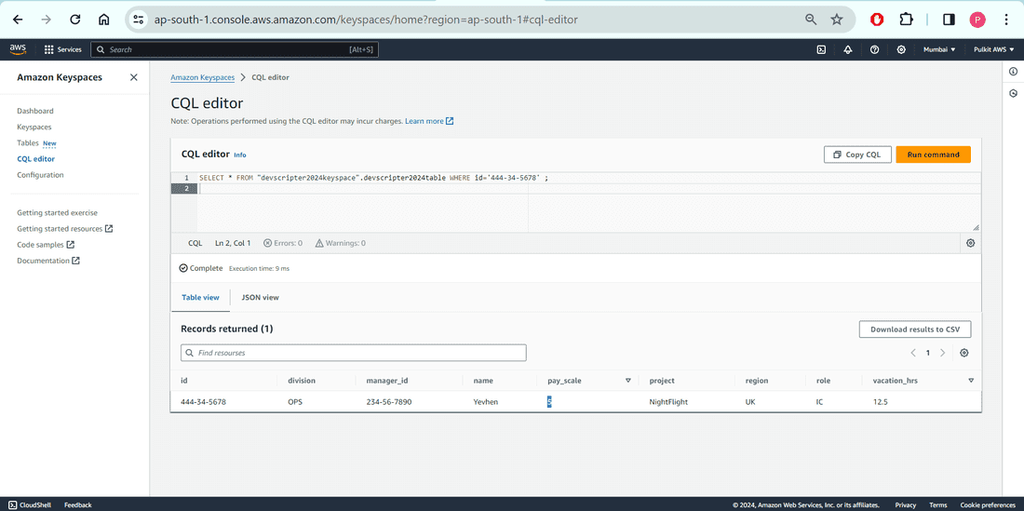Screen dimensions: 1024x511
Task: Click the AWS top search box
Action: [x=234, y=50]
